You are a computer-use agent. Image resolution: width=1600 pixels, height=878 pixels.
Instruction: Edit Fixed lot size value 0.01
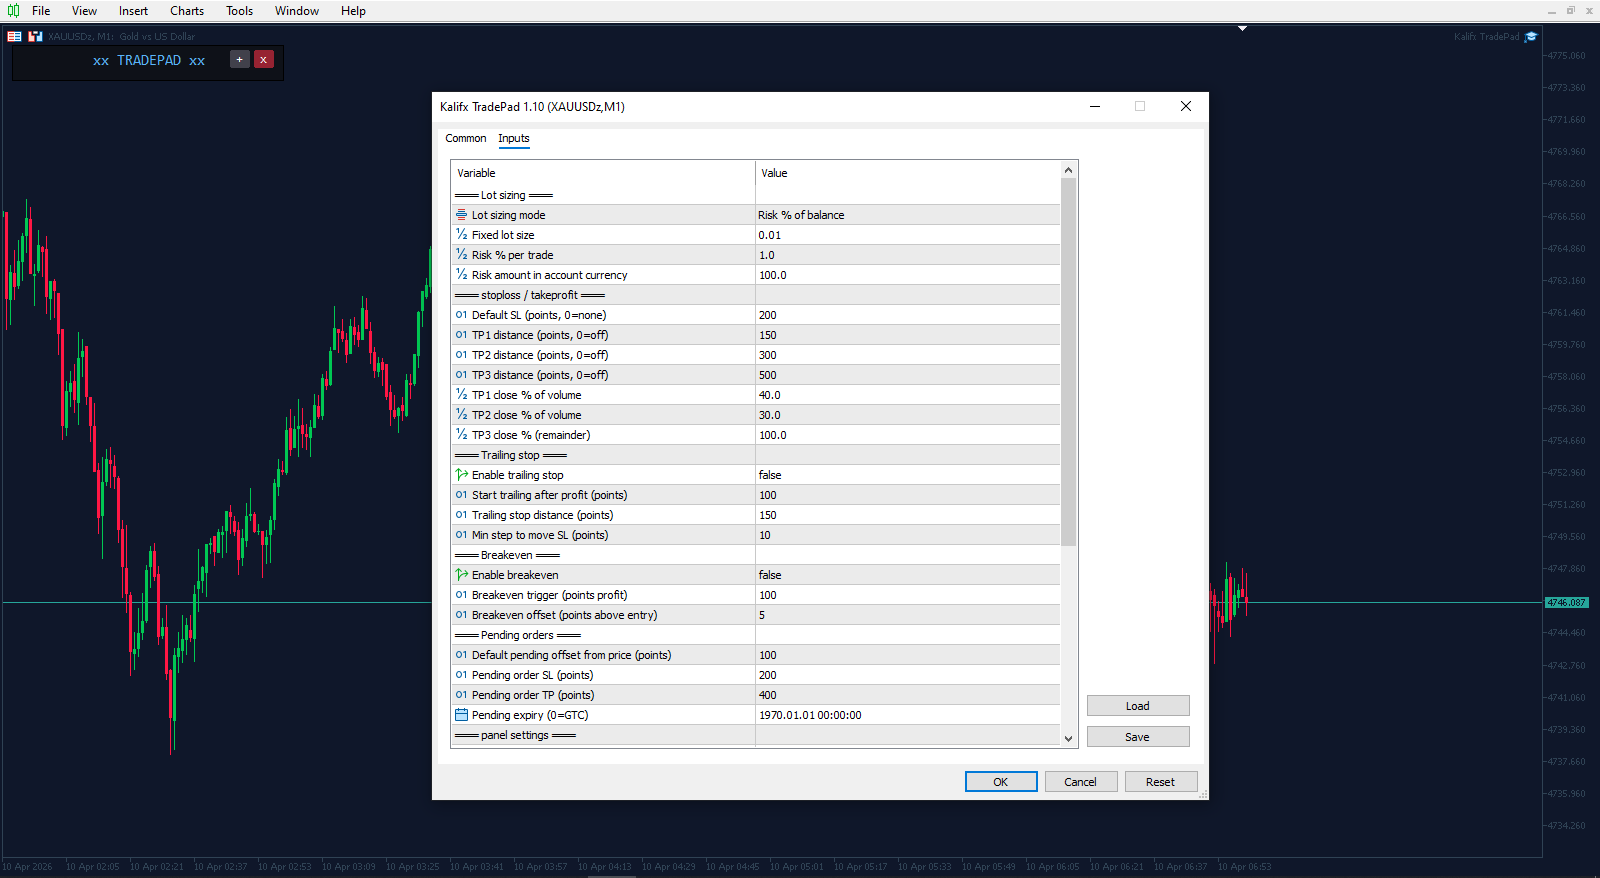[907, 235]
